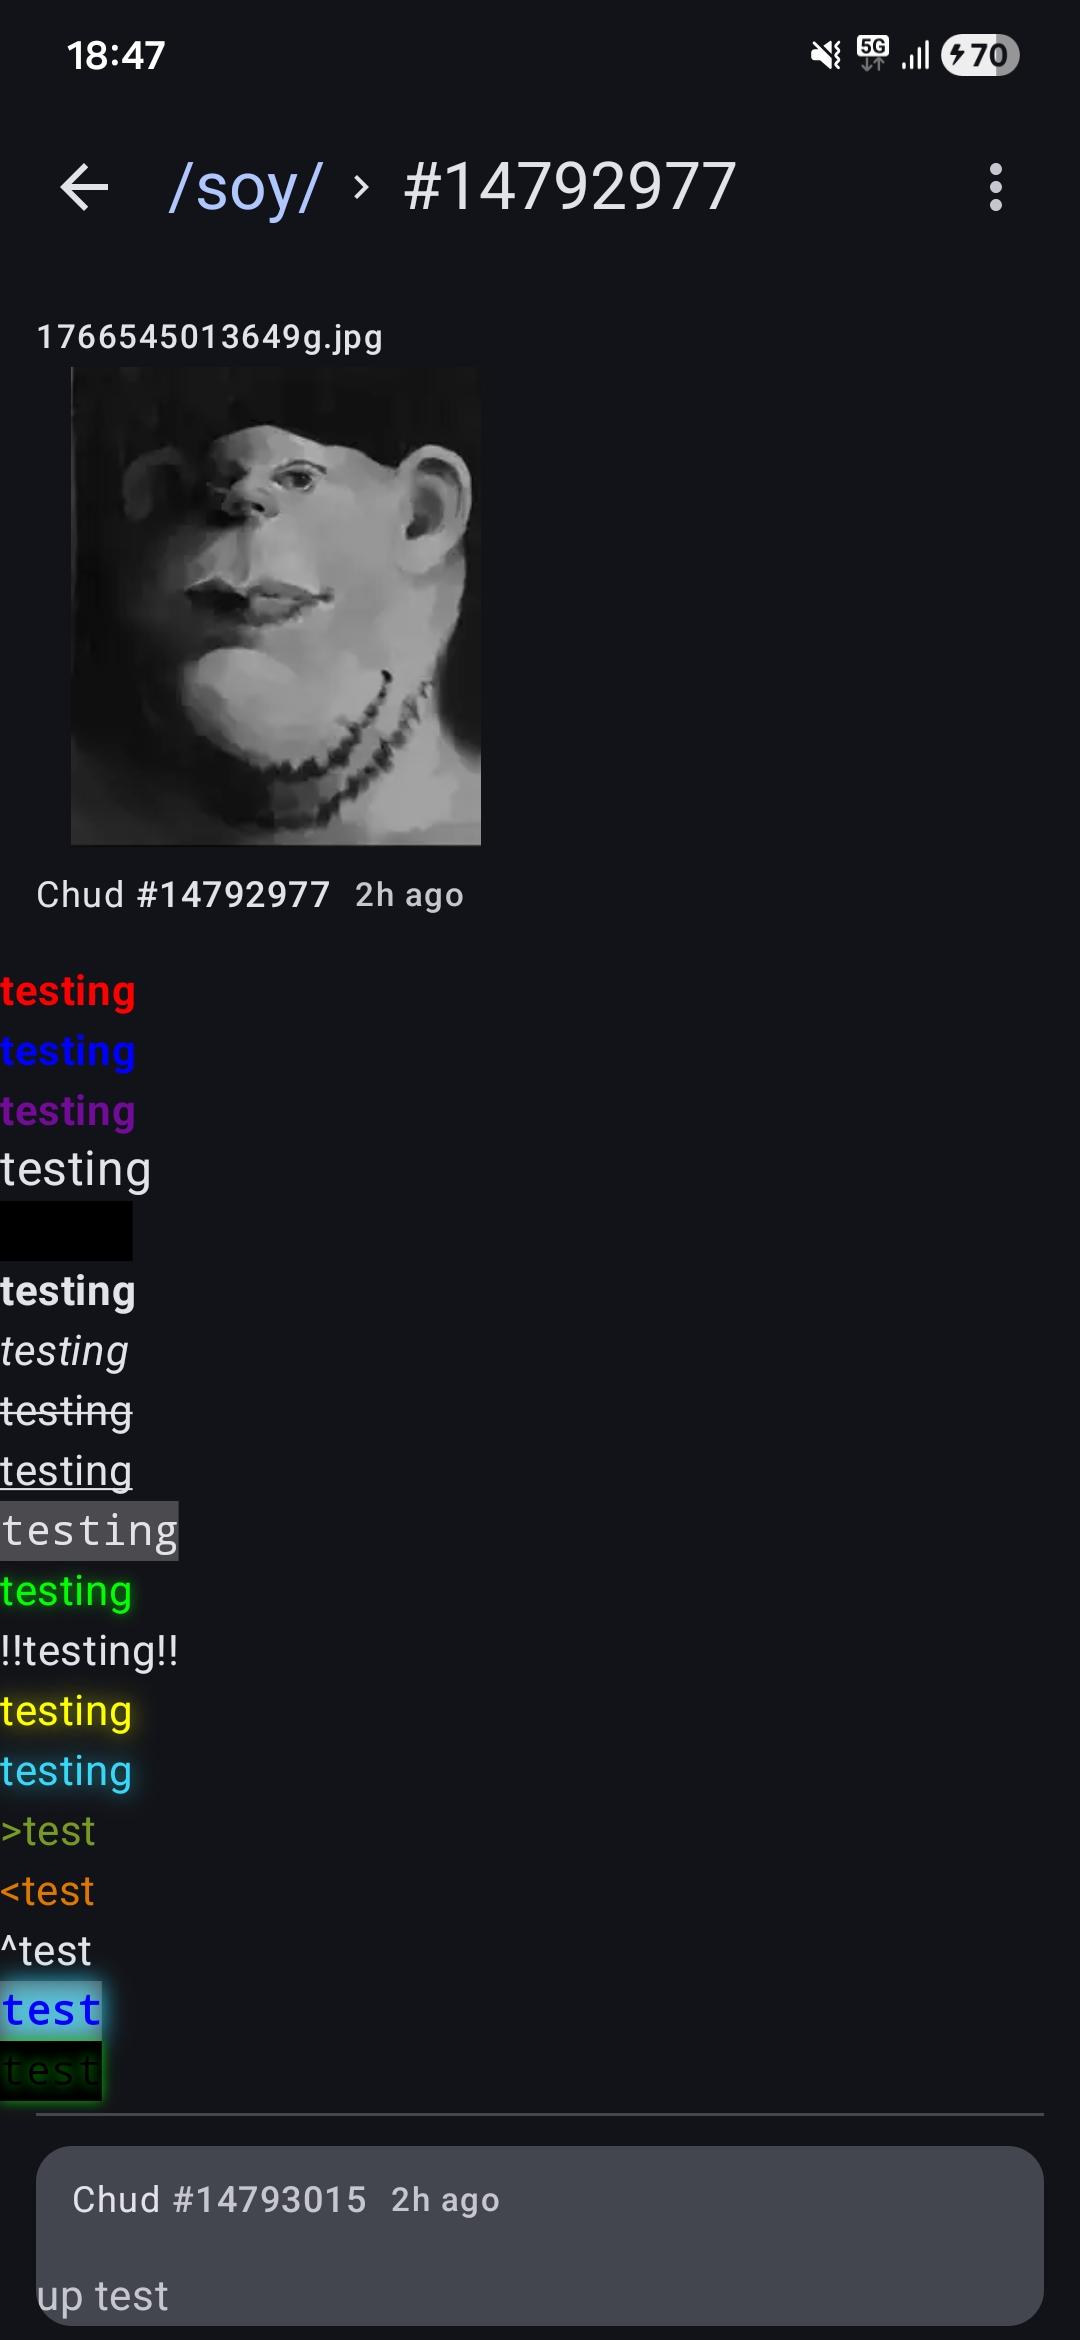Tap thread number #14792977 in header
The height and width of the screenshot is (2340, 1080).
click(x=570, y=187)
